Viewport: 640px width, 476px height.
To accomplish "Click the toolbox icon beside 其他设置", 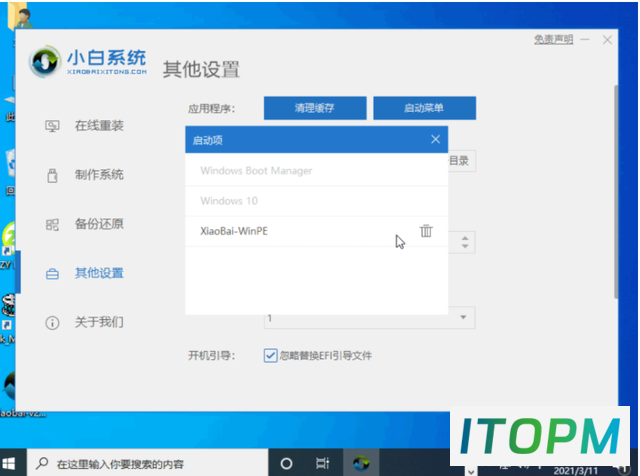I will pos(52,274).
